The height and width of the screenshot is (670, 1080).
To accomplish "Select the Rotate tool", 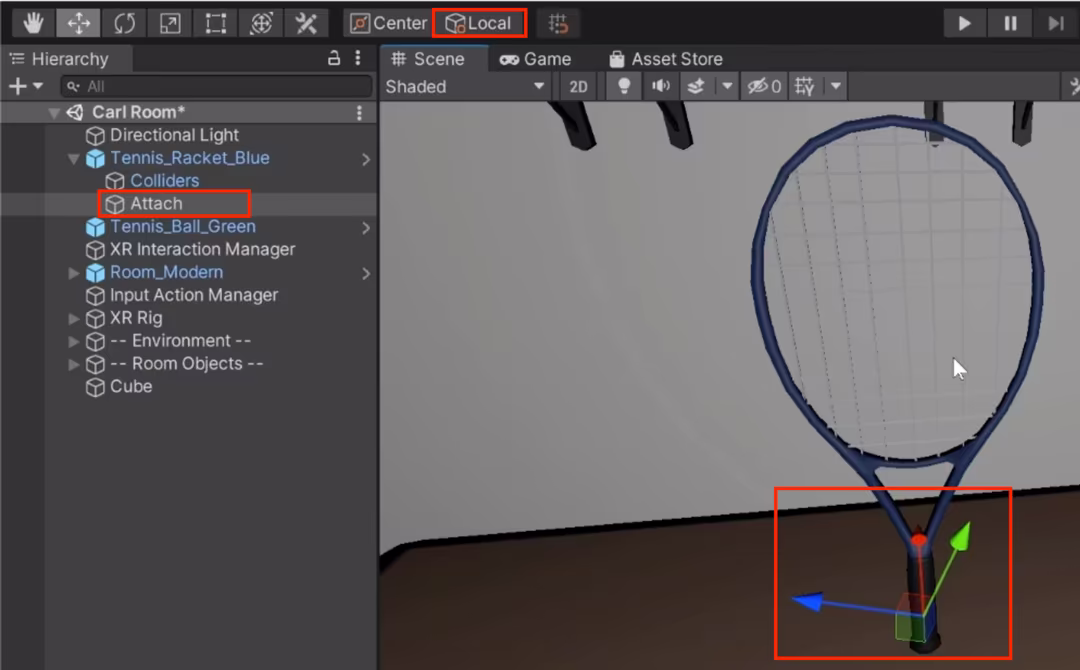I will pos(124,23).
